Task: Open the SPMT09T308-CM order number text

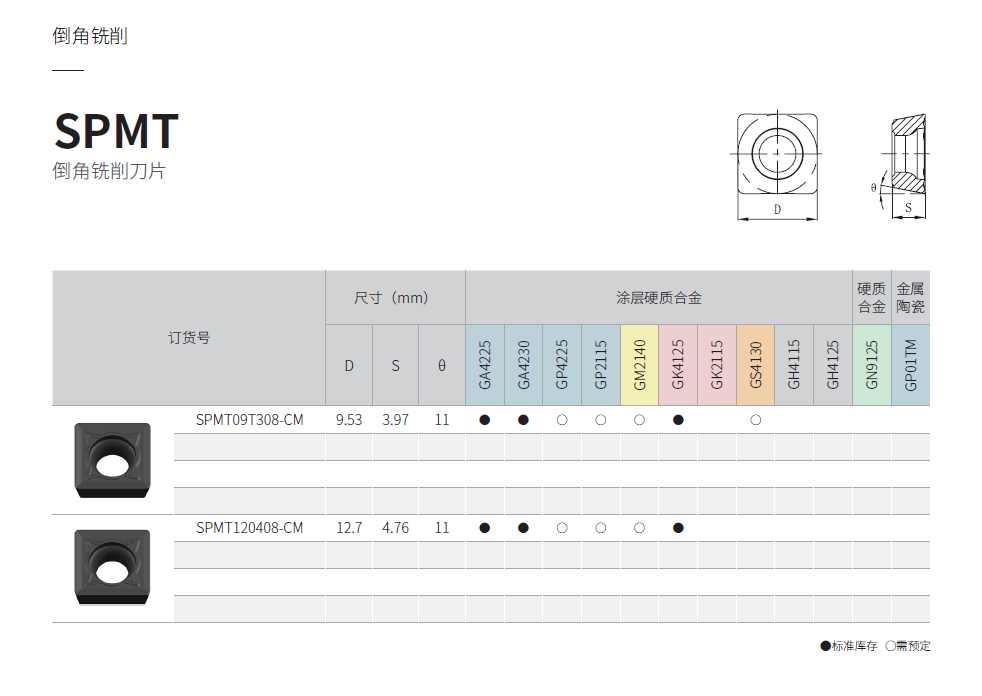Action: tap(249, 420)
